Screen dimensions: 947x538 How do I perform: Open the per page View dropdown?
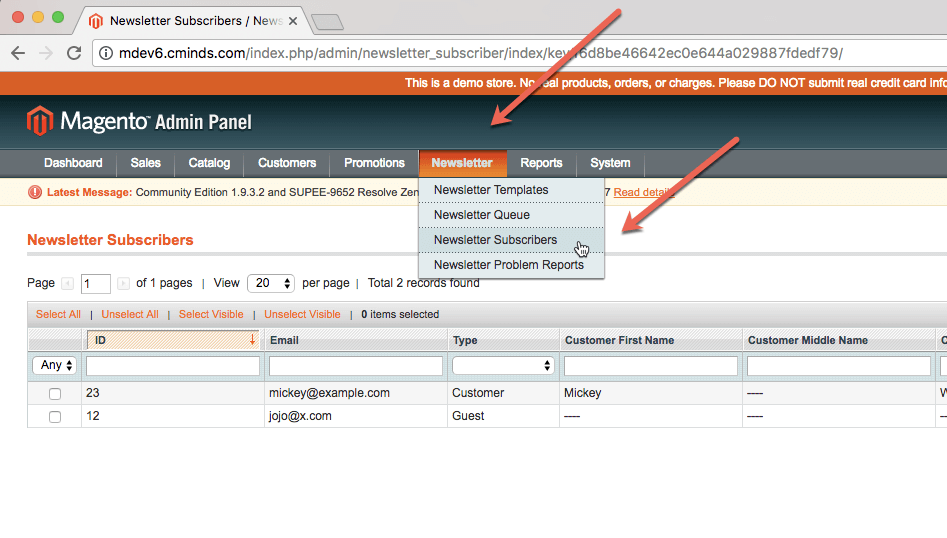270,284
